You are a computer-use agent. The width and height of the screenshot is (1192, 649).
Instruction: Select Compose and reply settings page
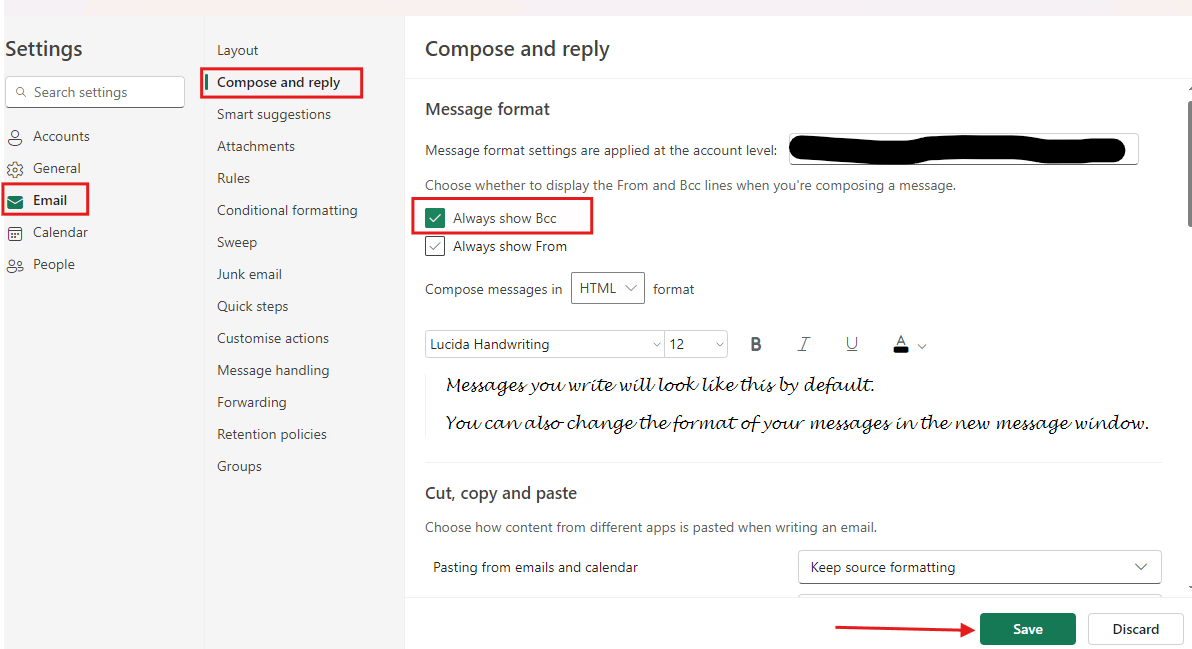tap(278, 82)
